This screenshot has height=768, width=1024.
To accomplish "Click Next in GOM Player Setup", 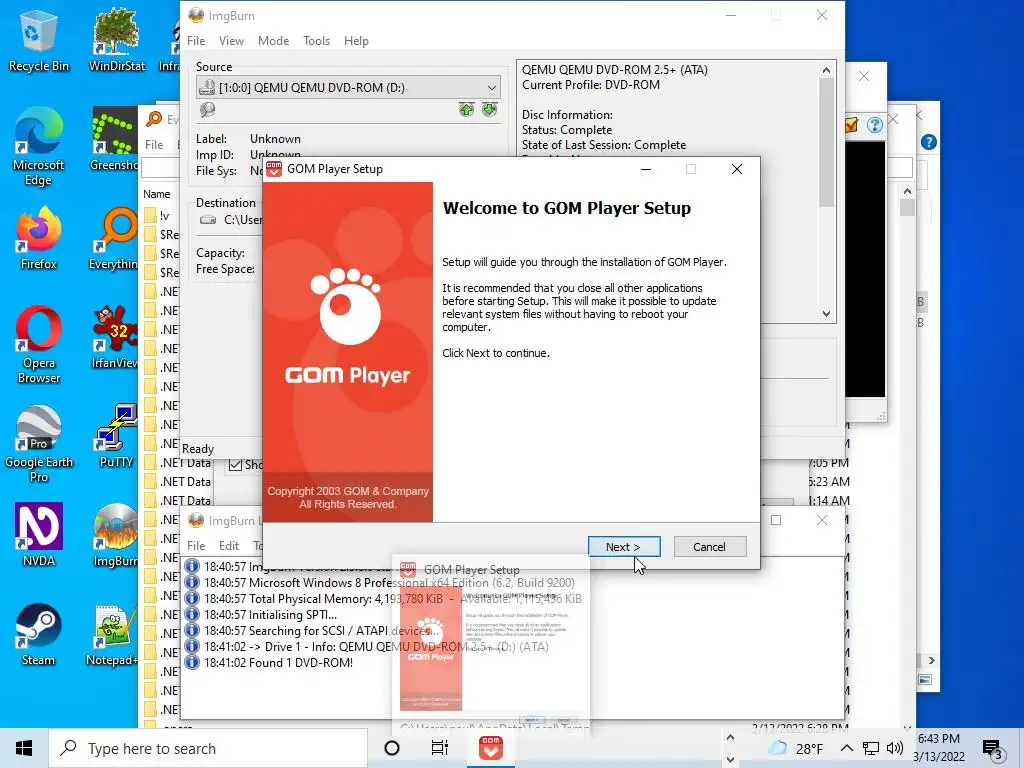I will 624,547.
